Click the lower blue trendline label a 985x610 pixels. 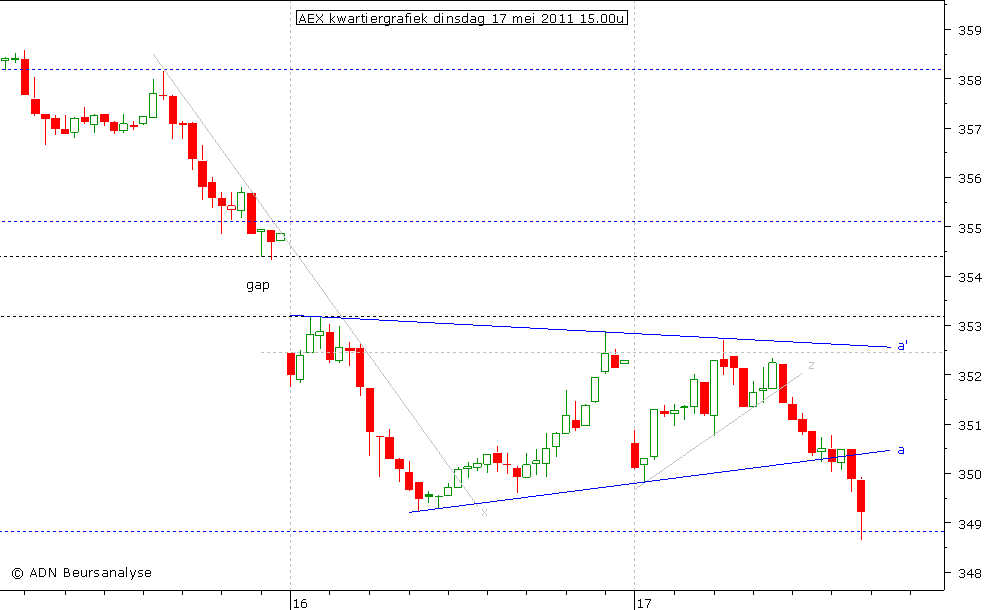point(901,450)
